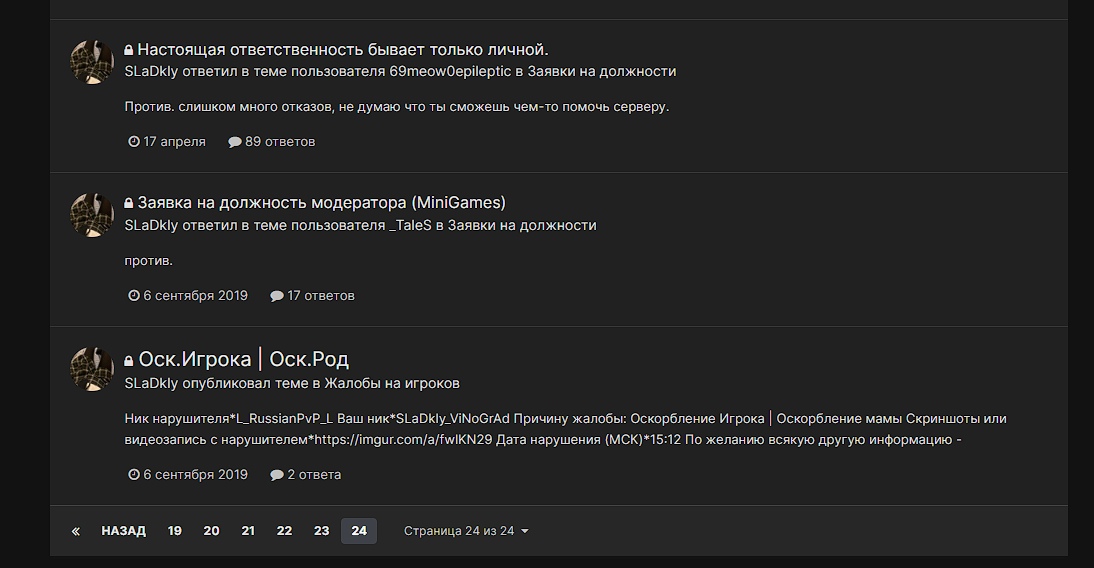Click comment bubble icon next to "2 ответа"
Viewport: 1094px width, 568px height.
click(x=277, y=474)
